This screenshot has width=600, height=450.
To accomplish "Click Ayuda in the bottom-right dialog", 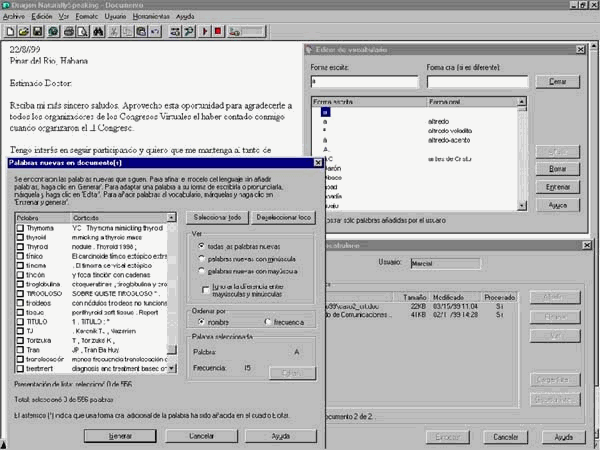I will (x=564, y=437).
